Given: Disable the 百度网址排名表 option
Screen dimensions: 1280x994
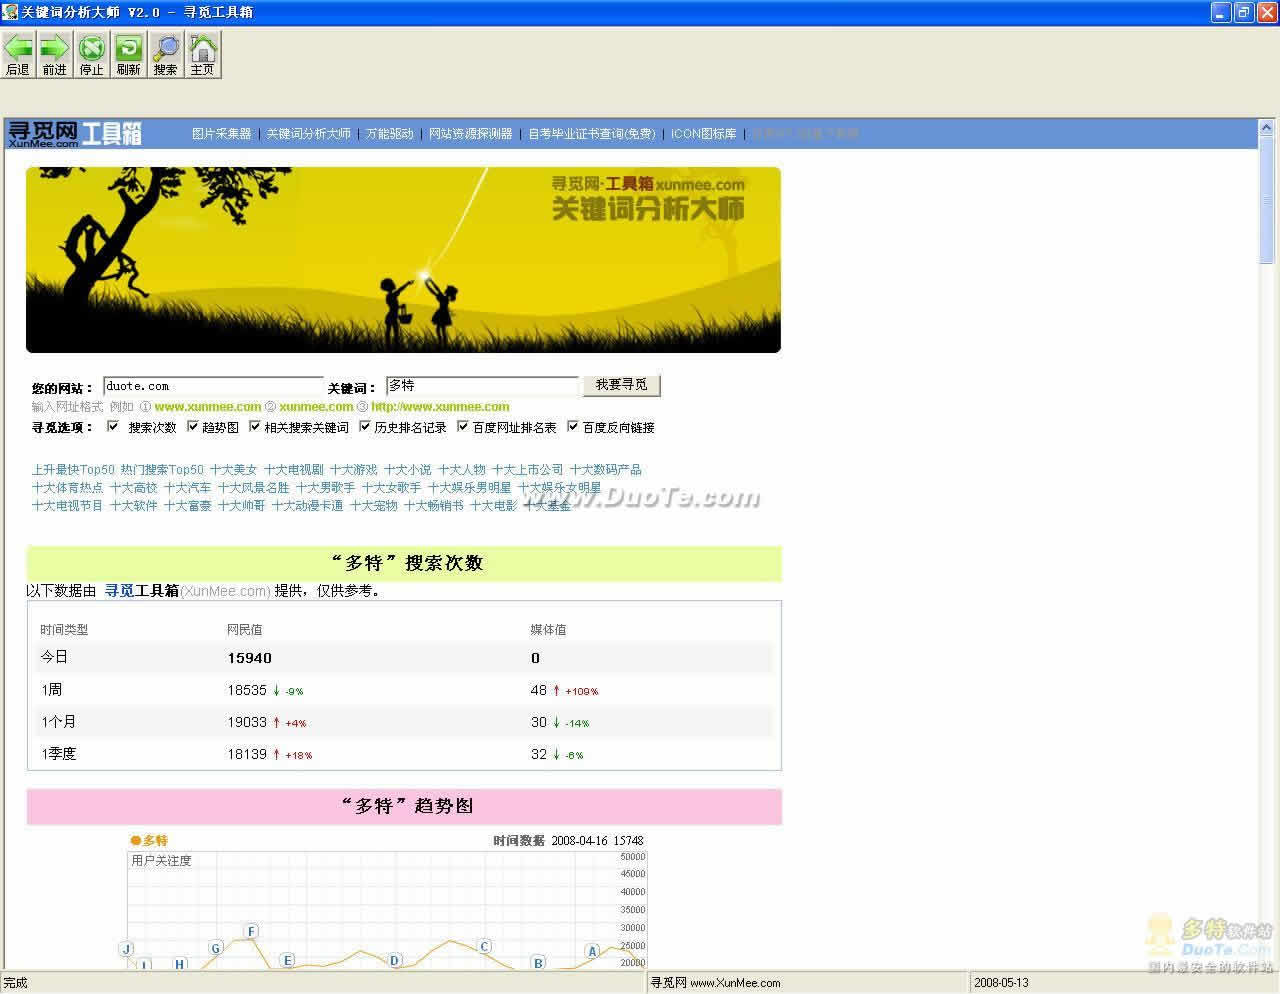Looking at the screenshot, I should tap(463, 426).
